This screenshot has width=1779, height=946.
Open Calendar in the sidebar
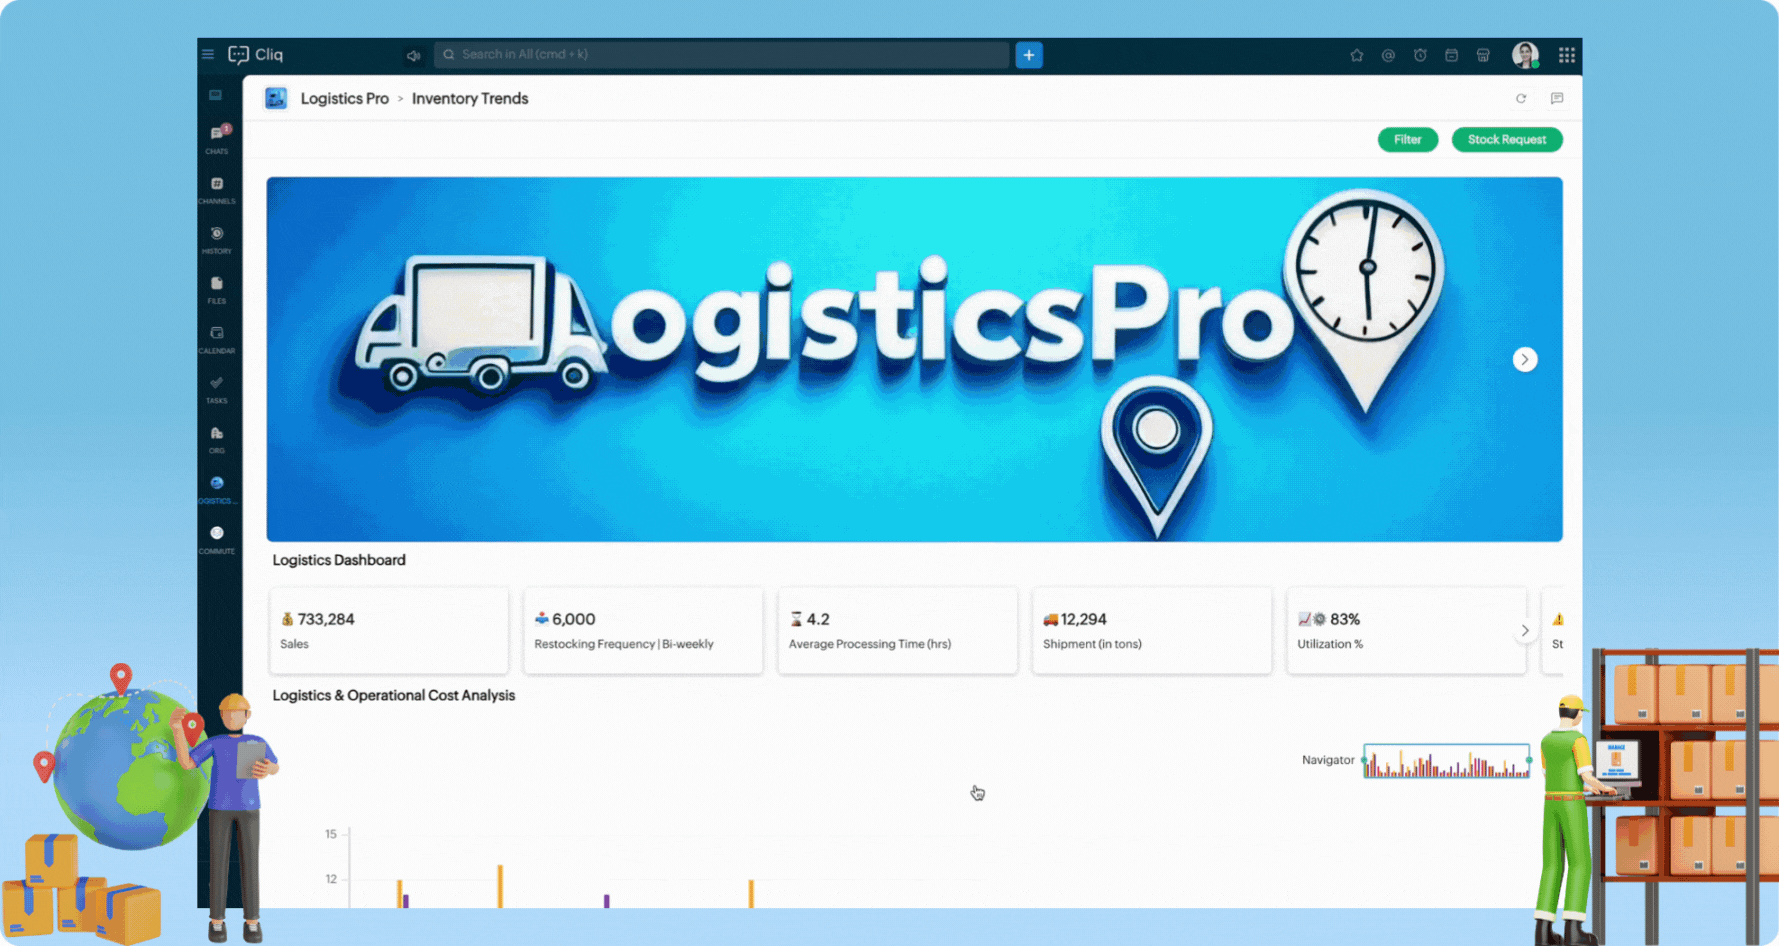click(x=217, y=340)
